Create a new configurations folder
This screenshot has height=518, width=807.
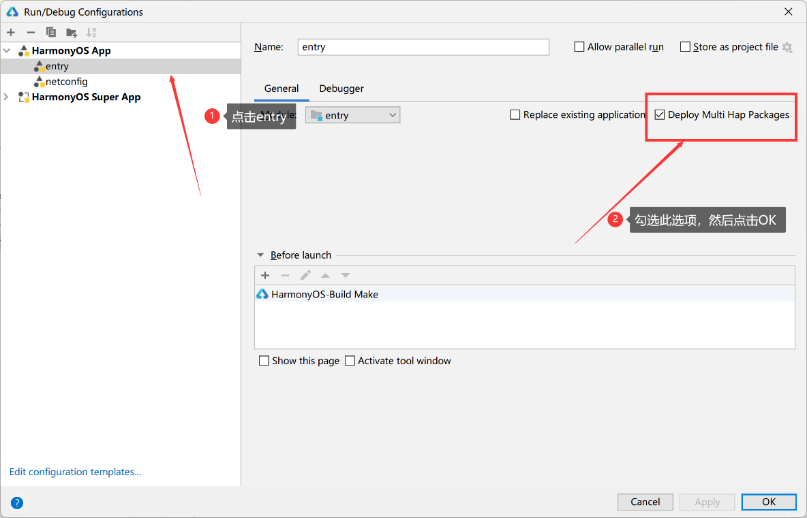coord(72,33)
